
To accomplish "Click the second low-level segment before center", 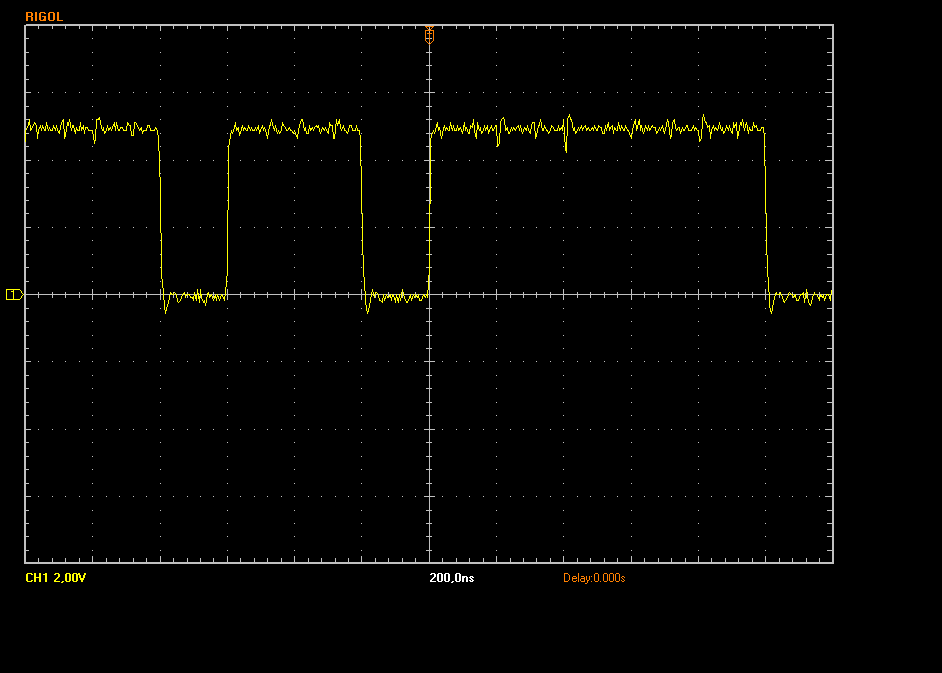I will (x=397, y=296).
